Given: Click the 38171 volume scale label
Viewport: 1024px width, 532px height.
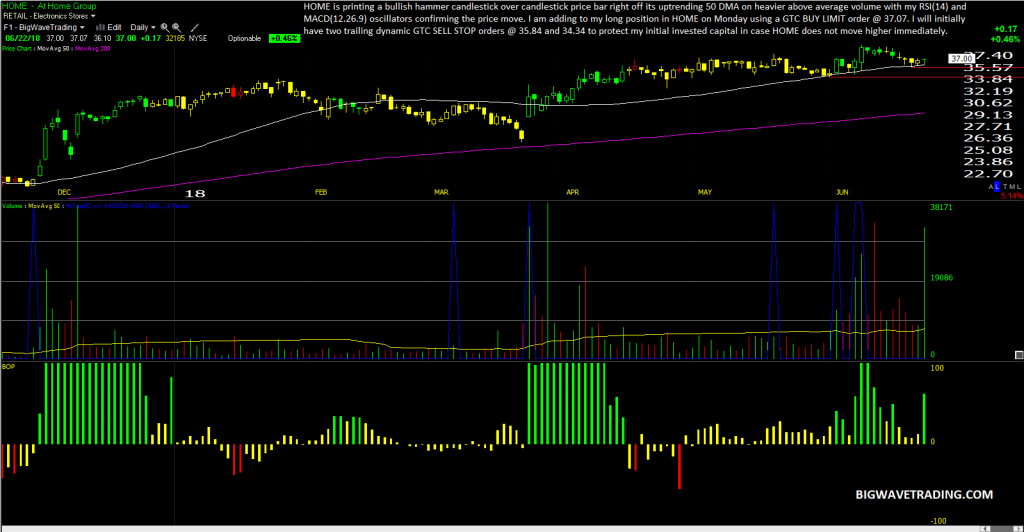Looking at the screenshot, I should point(941,207).
